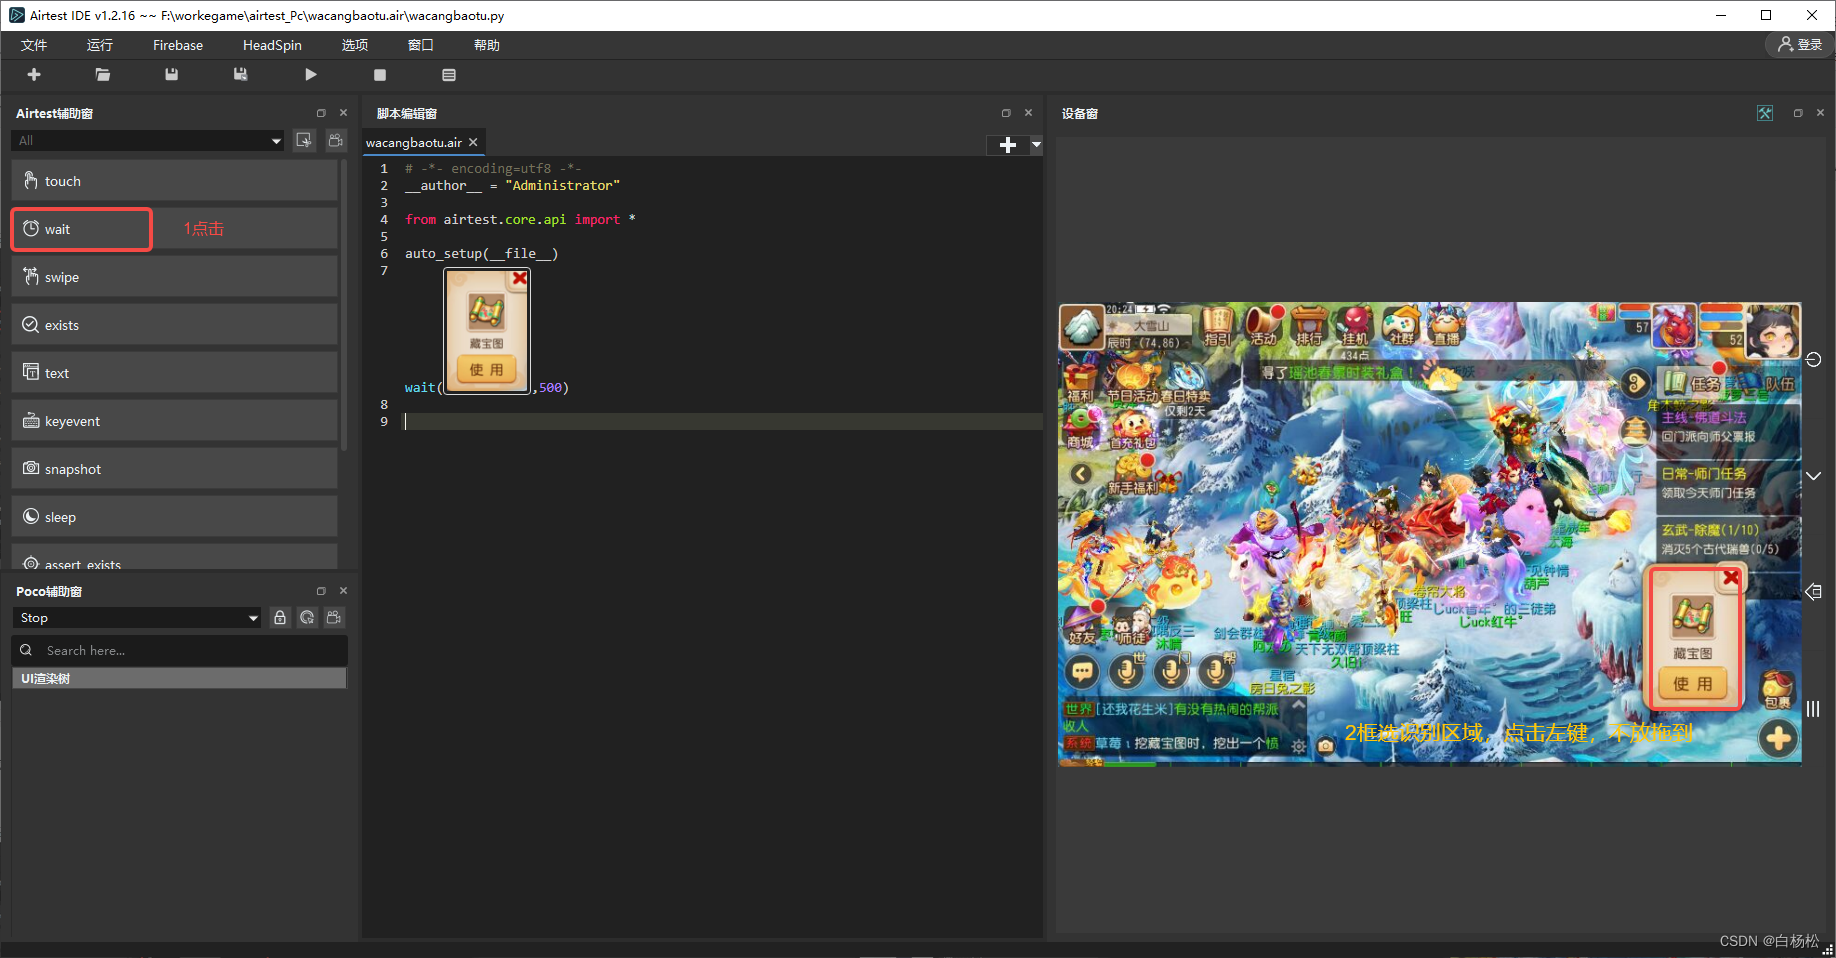The height and width of the screenshot is (958, 1836).
Task: Click the device rotate screen icon
Action: (1813, 360)
